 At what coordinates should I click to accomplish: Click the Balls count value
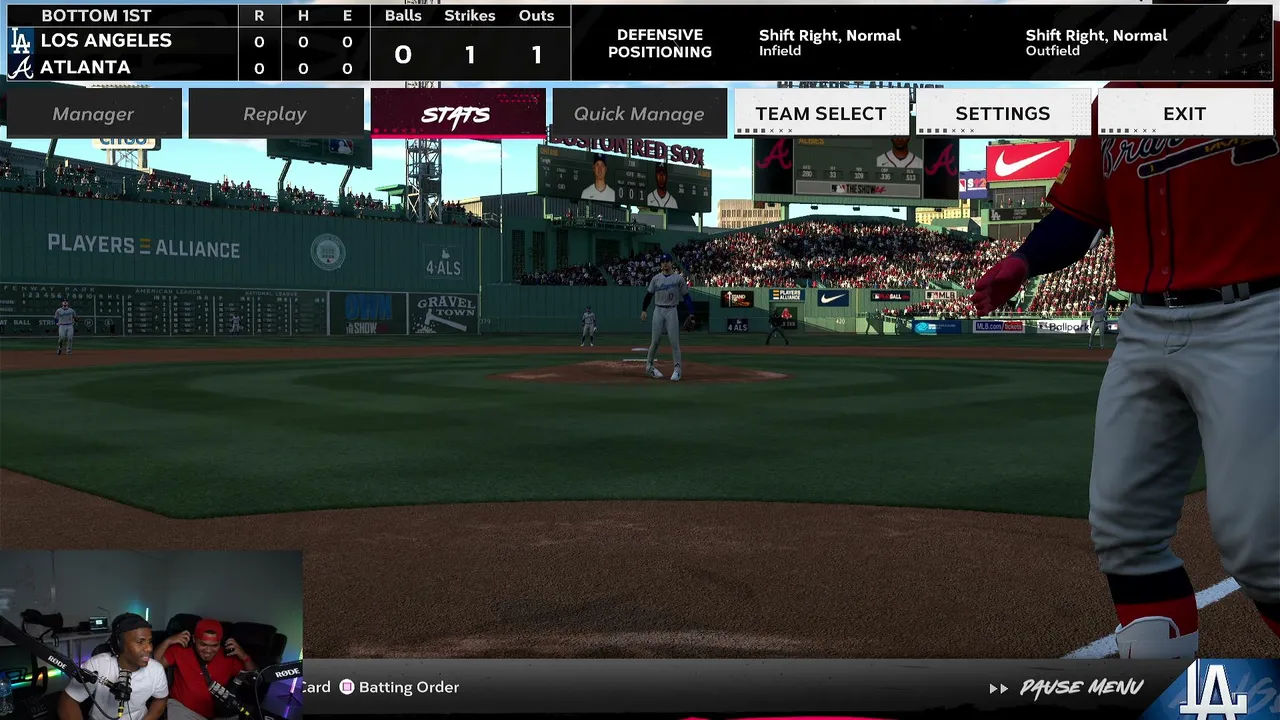403,54
